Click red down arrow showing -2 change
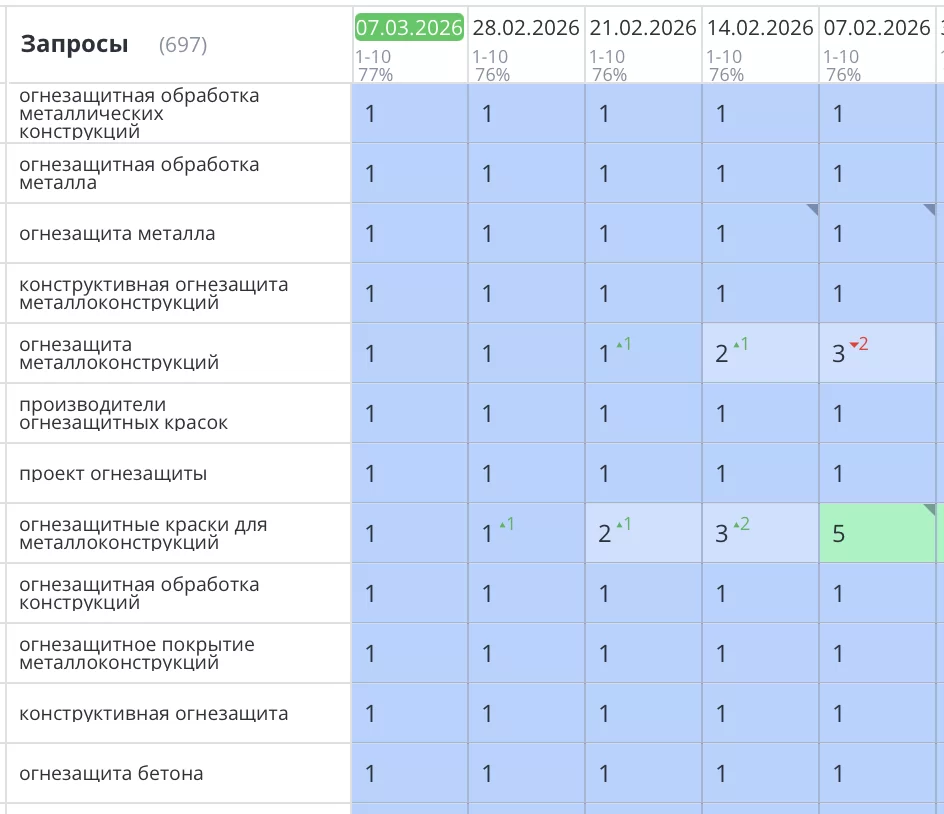This screenshot has width=944, height=814. click(858, 344)
